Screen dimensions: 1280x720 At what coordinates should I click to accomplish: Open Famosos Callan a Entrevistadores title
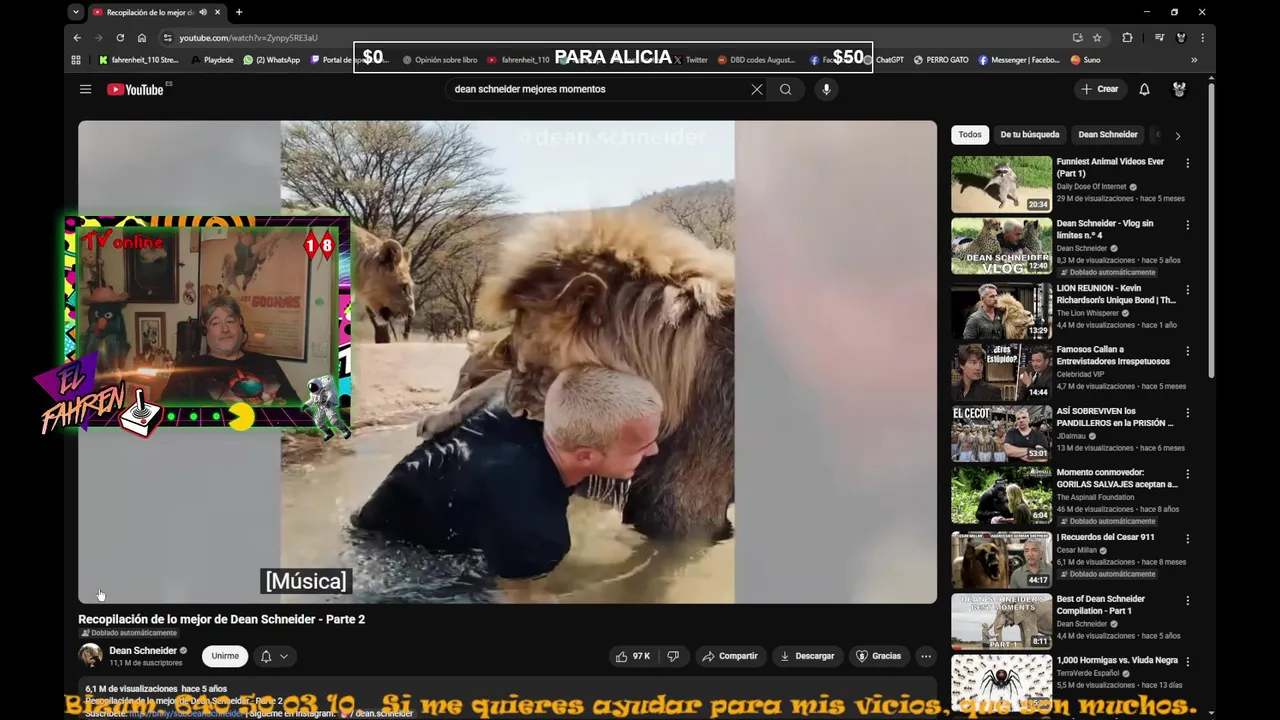click(x=1113, y=355)
